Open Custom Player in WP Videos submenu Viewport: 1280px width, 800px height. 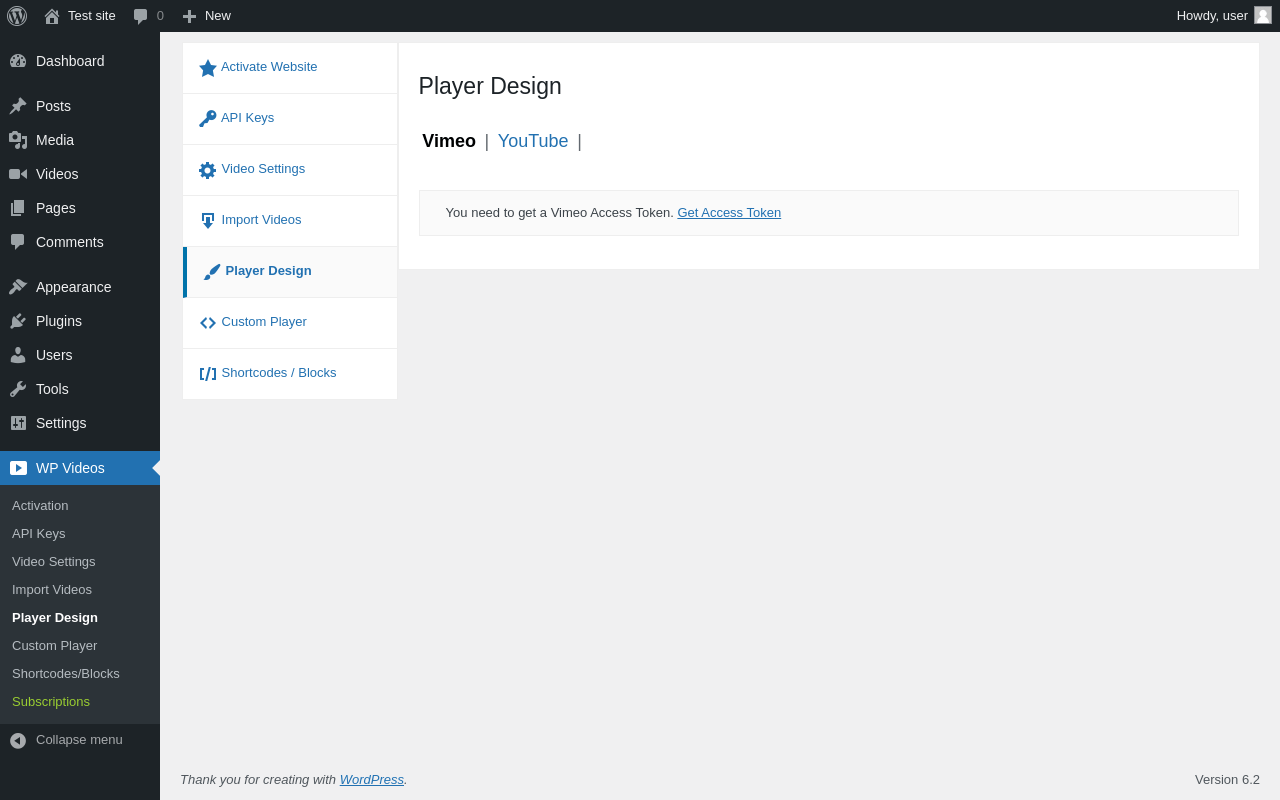(x=55, y=645)
